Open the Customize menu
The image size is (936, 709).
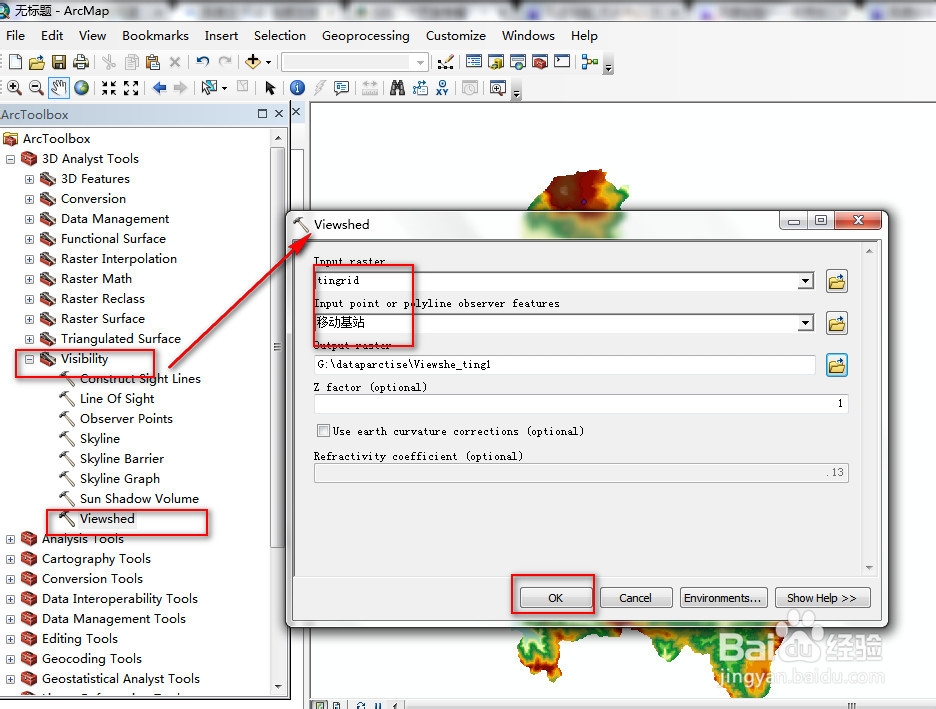pos(455,36)
